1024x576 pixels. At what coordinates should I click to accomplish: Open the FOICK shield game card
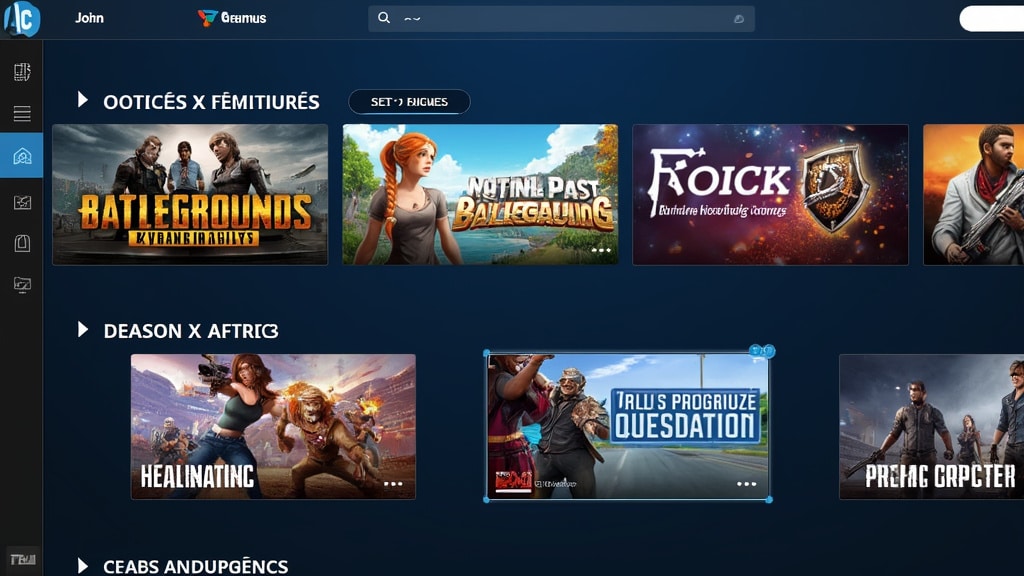(770, 195)
